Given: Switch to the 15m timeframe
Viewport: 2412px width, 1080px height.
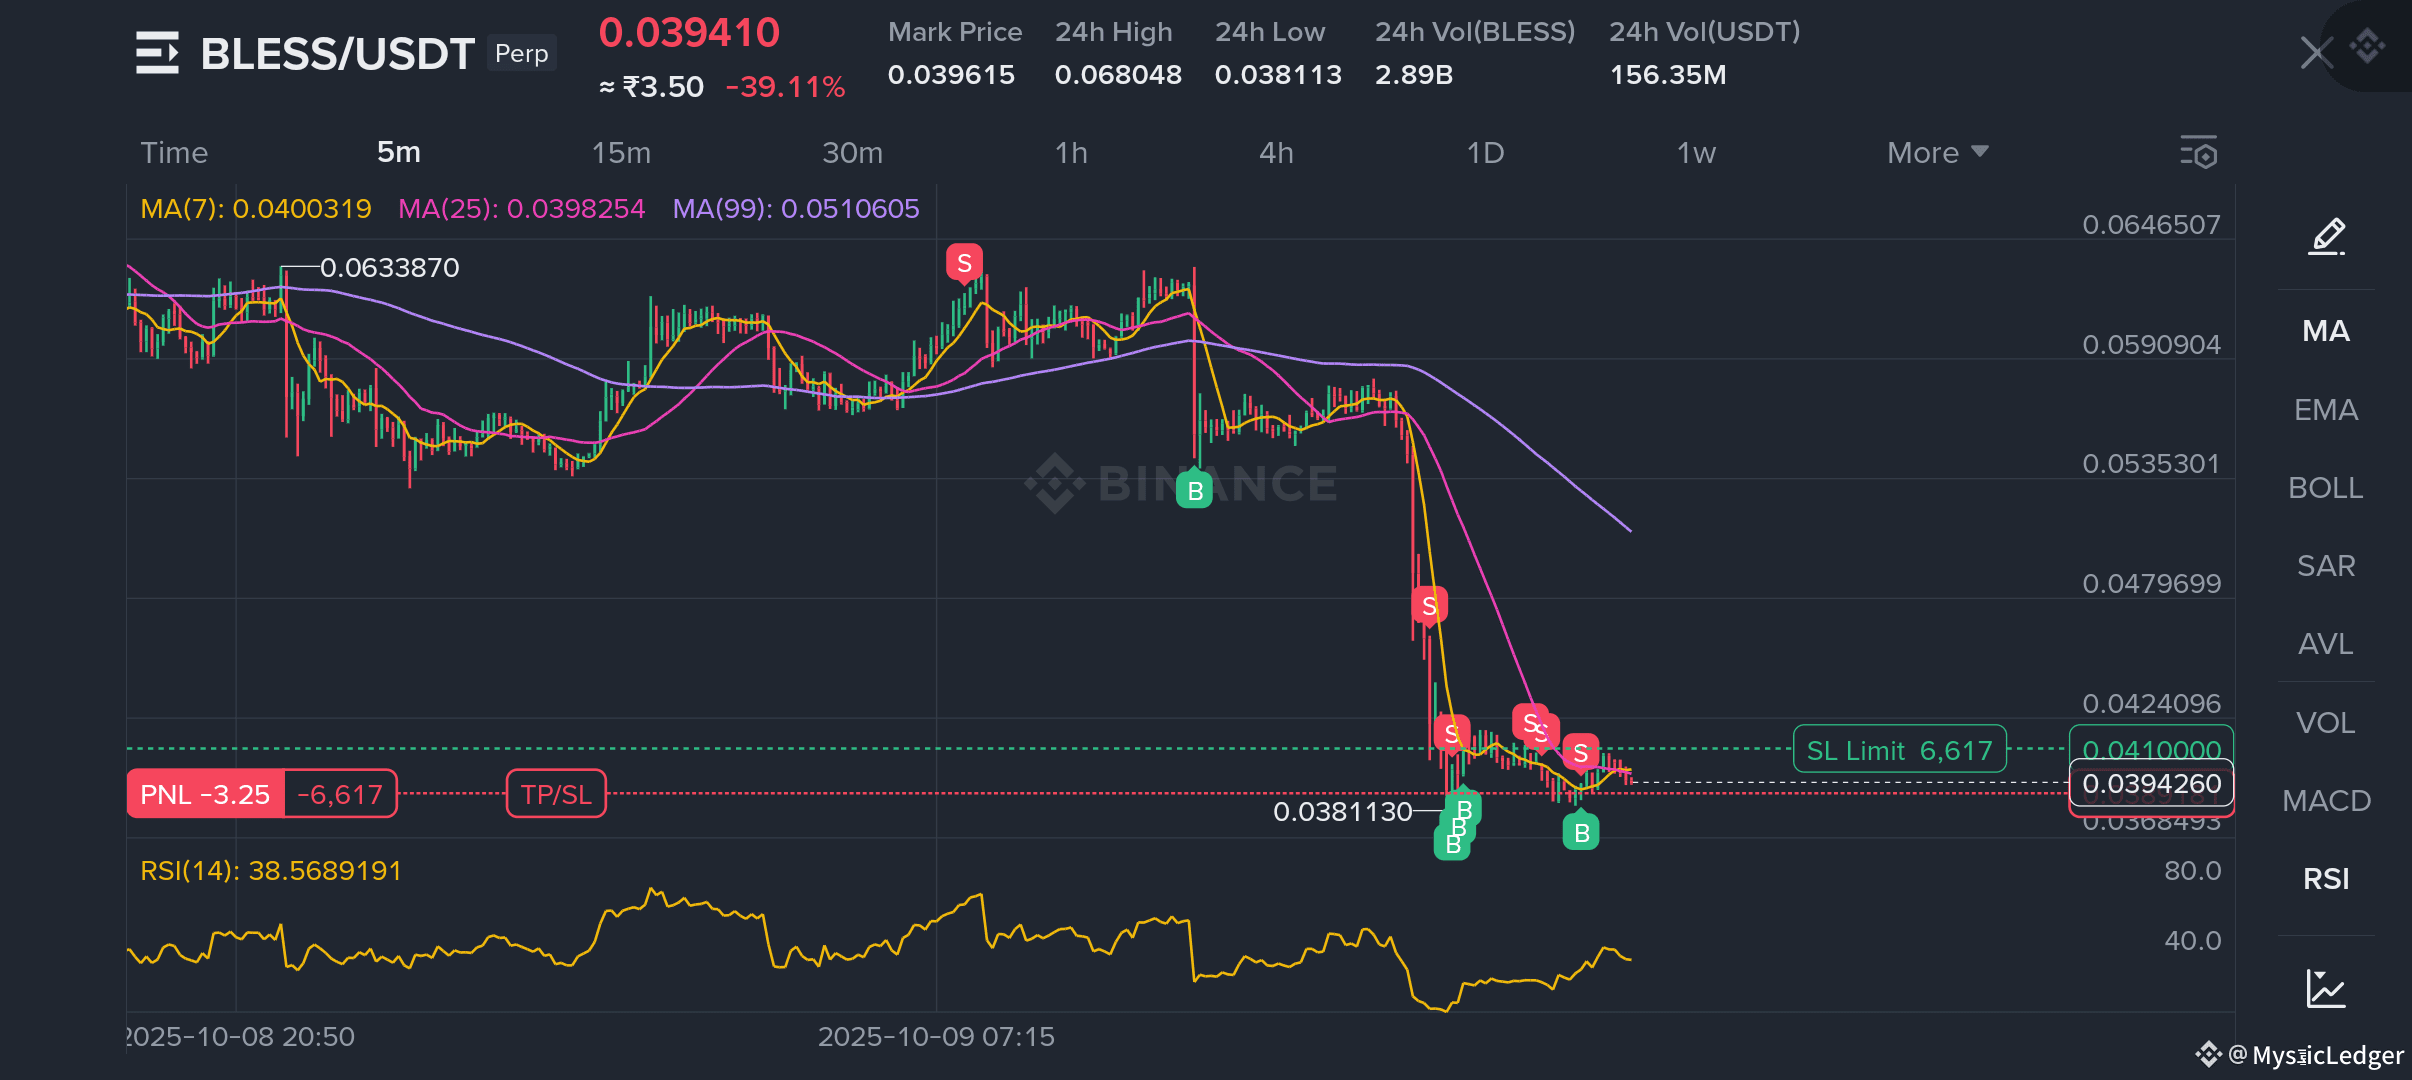Looking at the screenshot, I should [x=621, y=153].
